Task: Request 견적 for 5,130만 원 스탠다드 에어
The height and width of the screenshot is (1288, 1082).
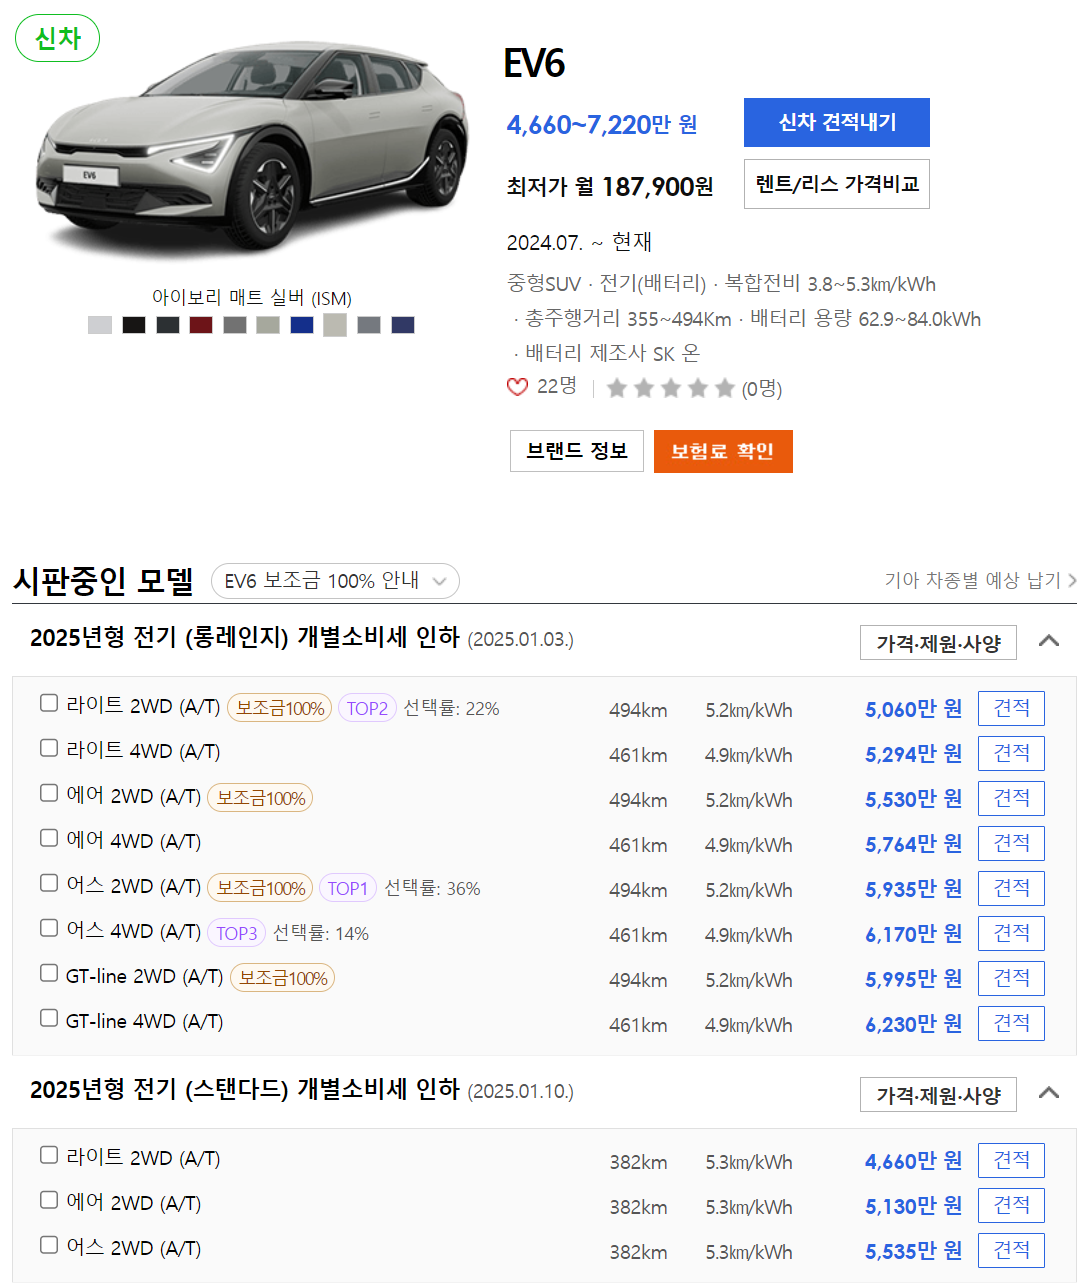Action: click(x=1011, y=1205)
